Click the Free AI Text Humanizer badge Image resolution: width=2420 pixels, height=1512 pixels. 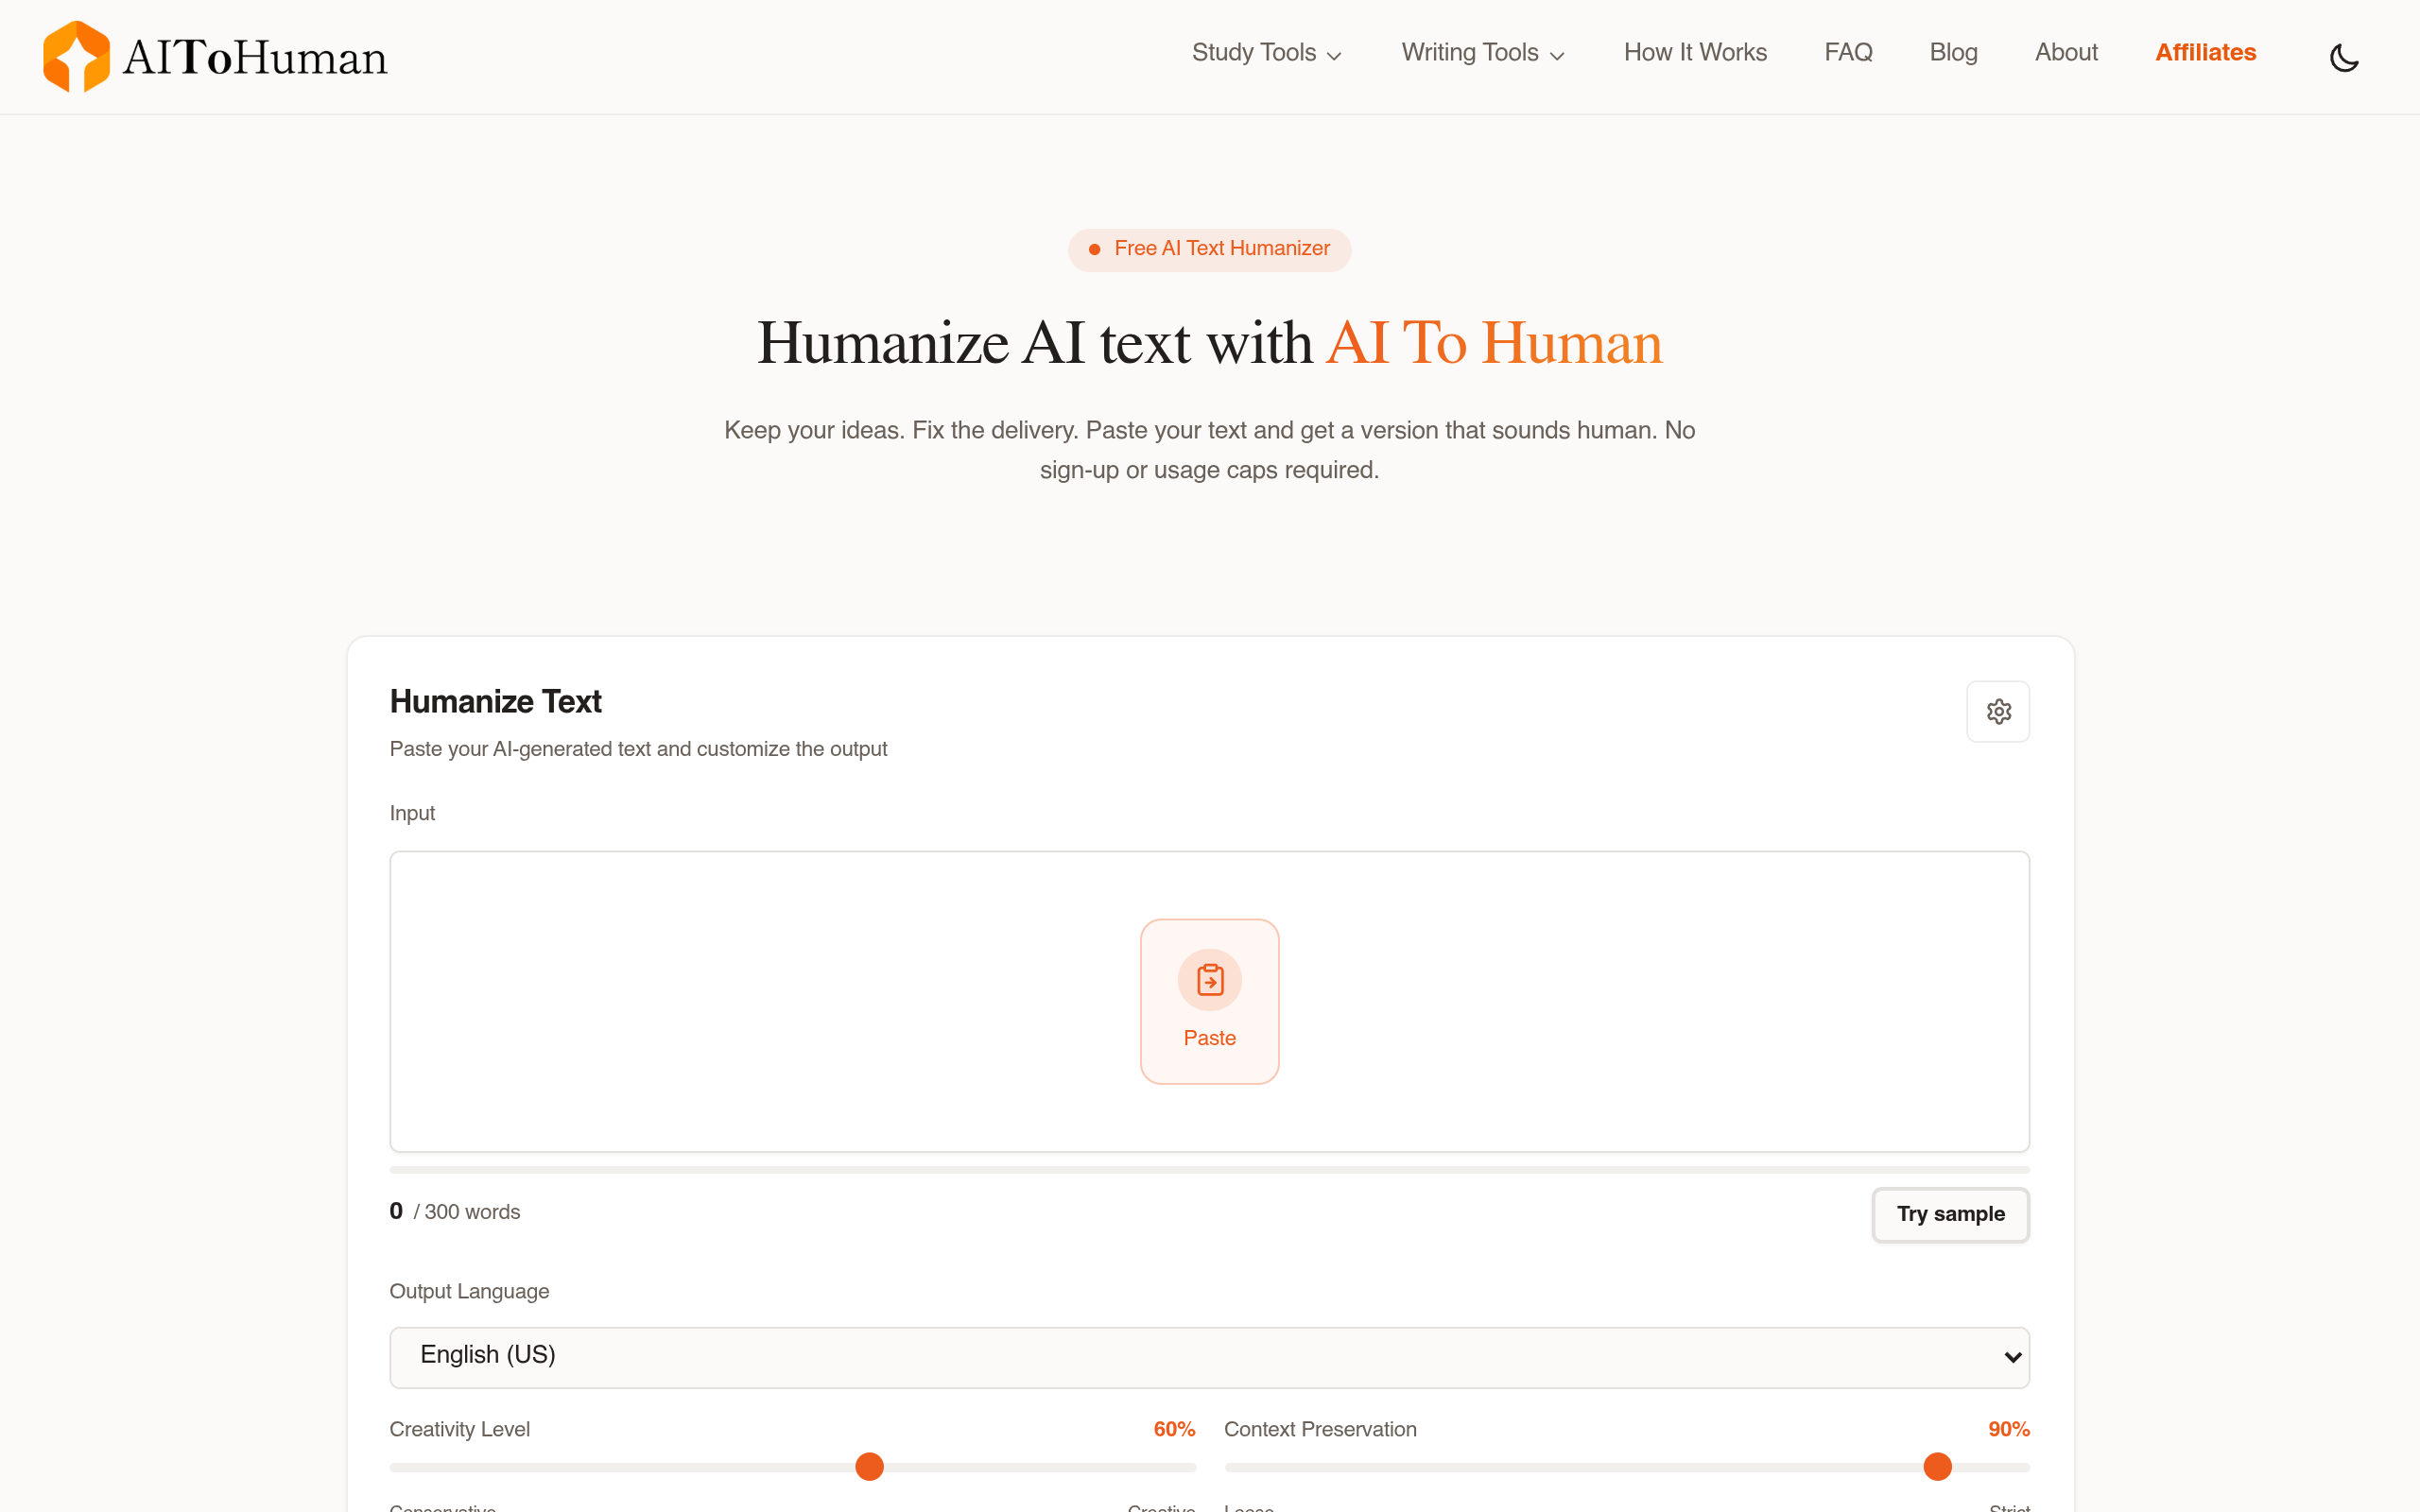[x=1209, y=249]
